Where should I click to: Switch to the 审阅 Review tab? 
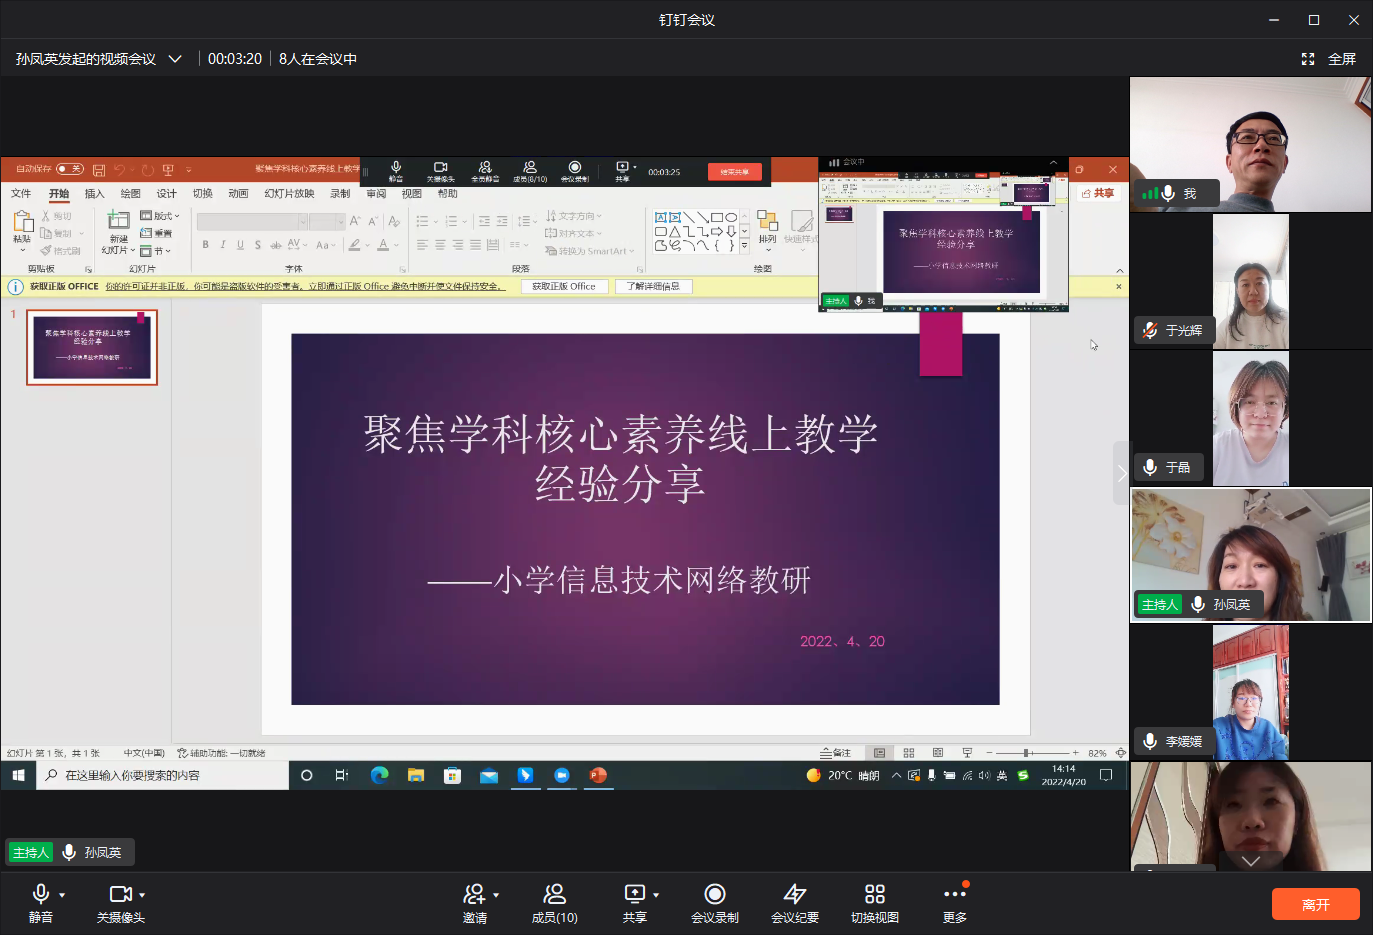[x=376, y=194]
